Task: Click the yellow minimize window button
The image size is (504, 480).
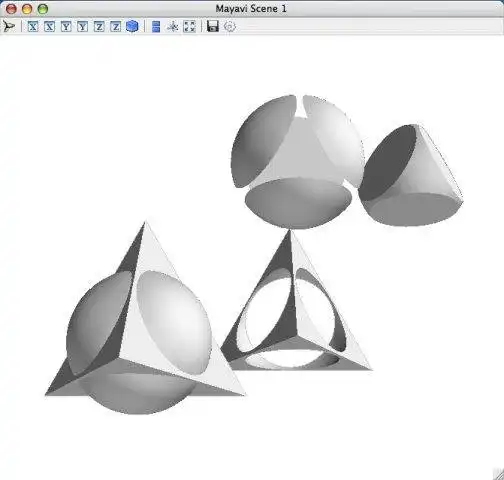Action: click(27, 9)
